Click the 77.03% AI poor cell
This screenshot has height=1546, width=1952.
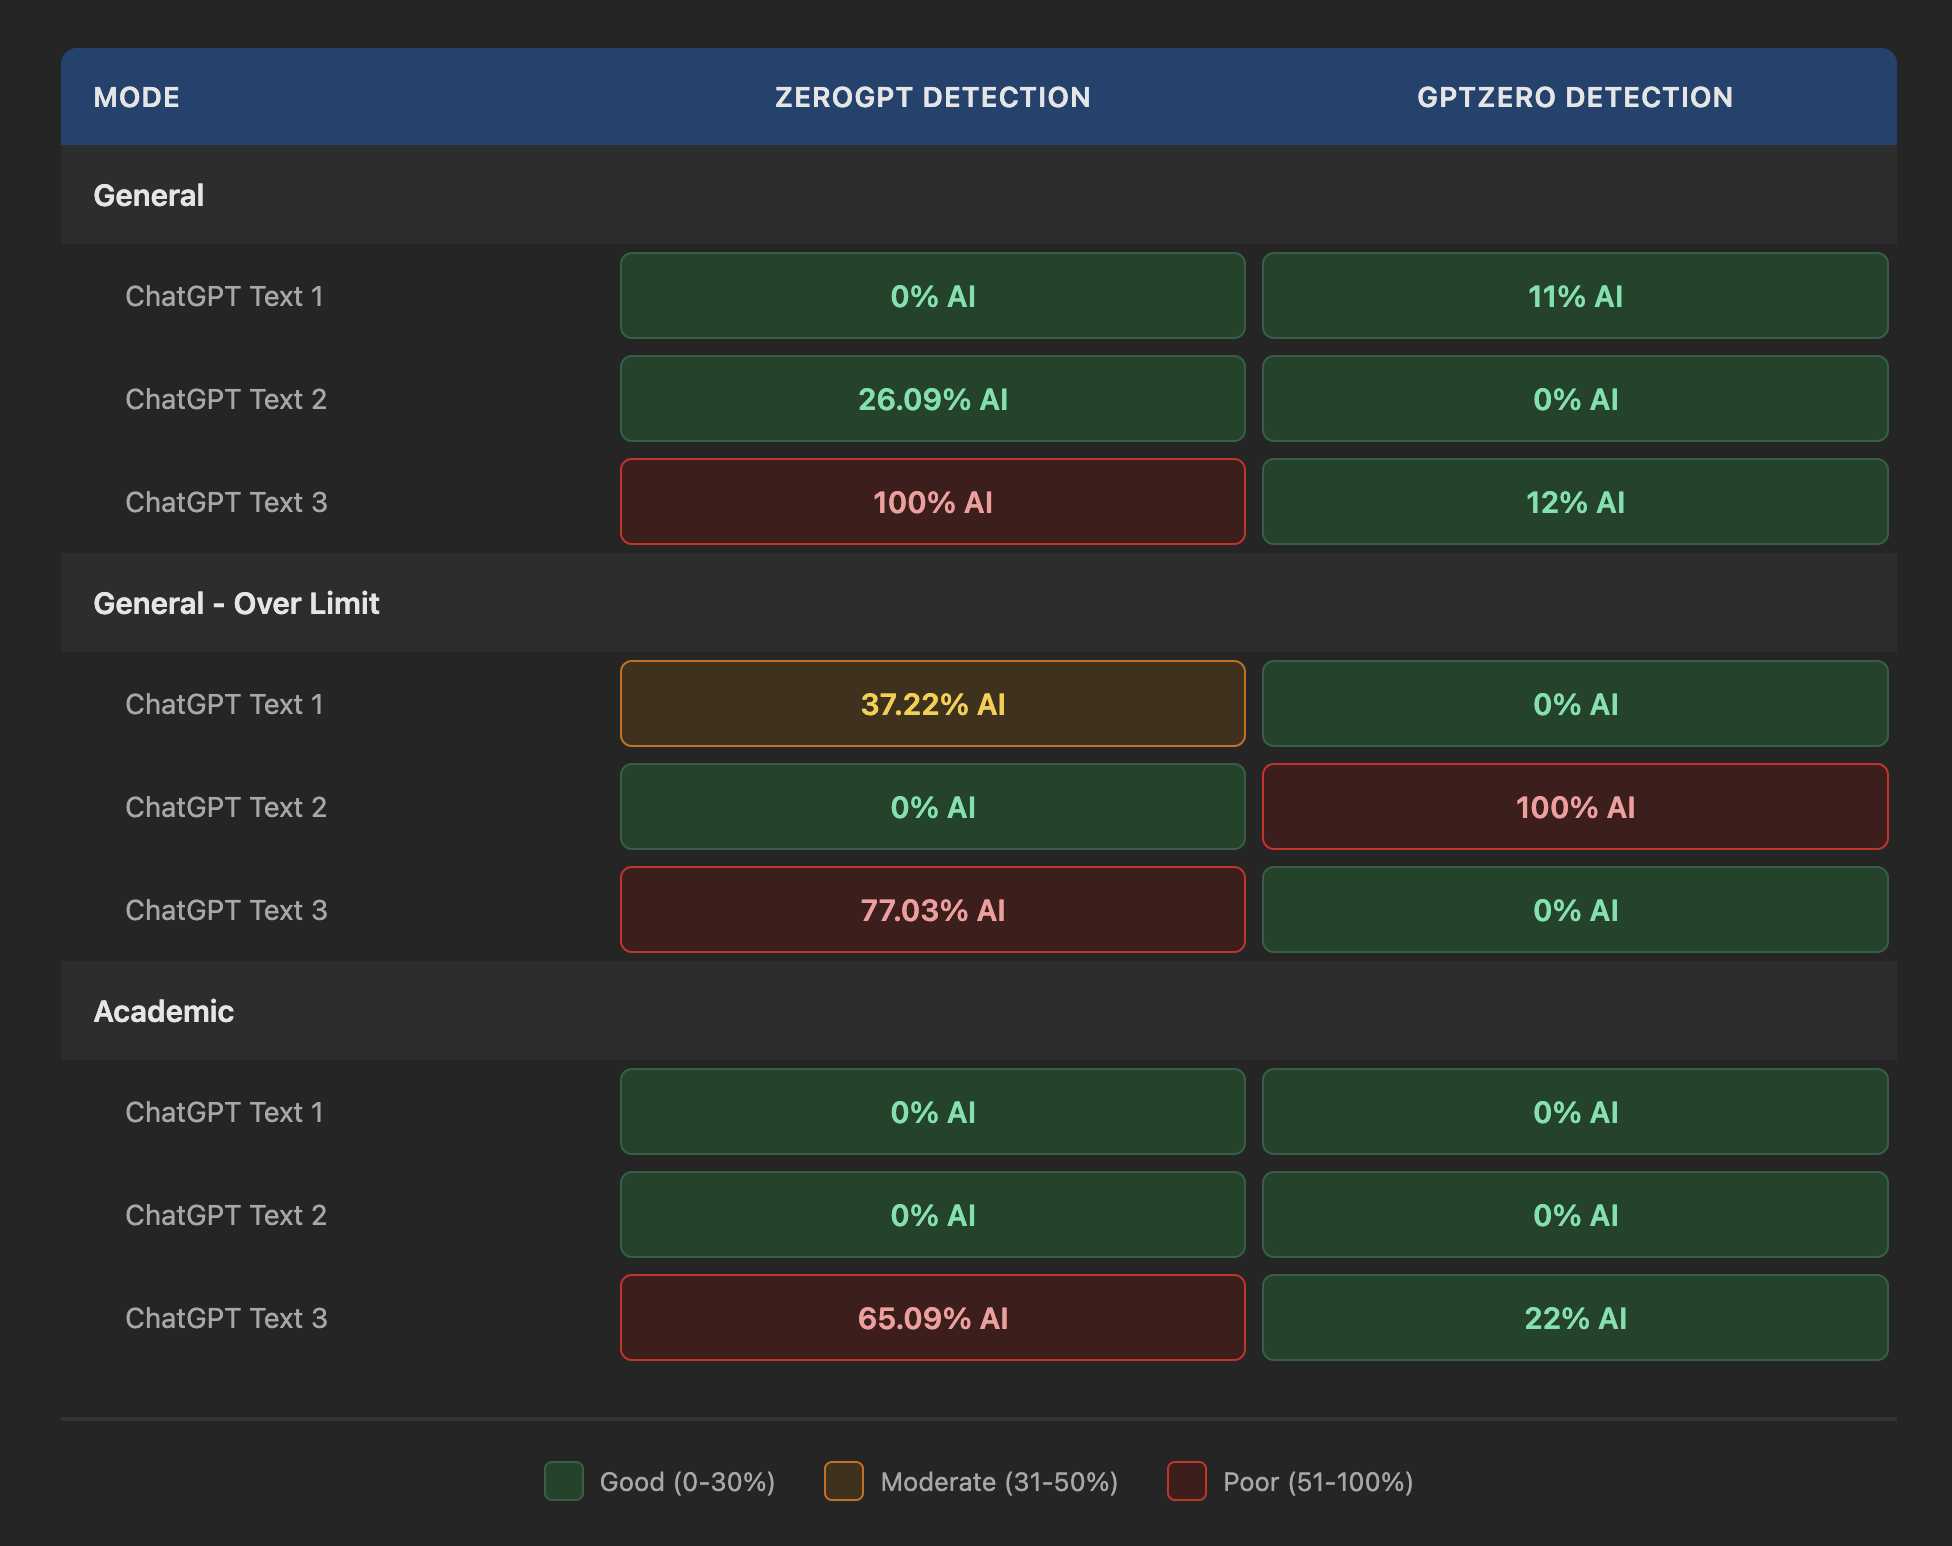pos(932,910)
